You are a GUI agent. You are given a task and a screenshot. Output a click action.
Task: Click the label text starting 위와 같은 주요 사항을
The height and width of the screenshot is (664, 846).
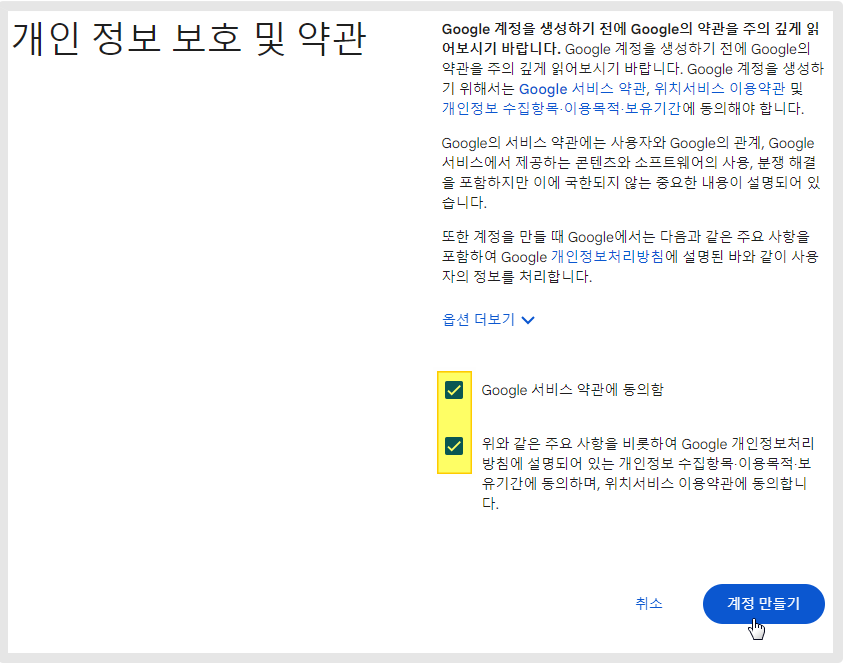click(648, 474)
